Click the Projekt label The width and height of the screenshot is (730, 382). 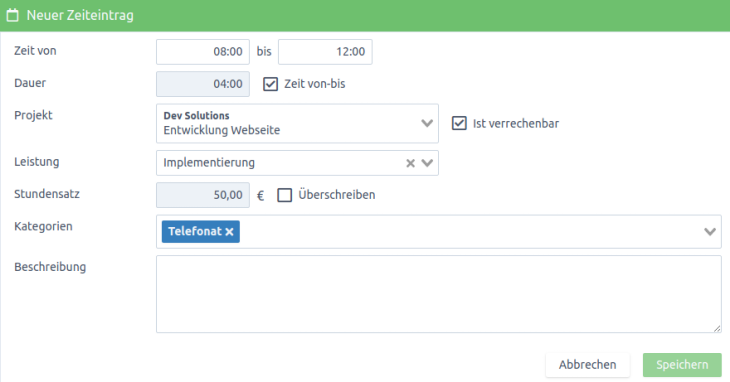34,115
